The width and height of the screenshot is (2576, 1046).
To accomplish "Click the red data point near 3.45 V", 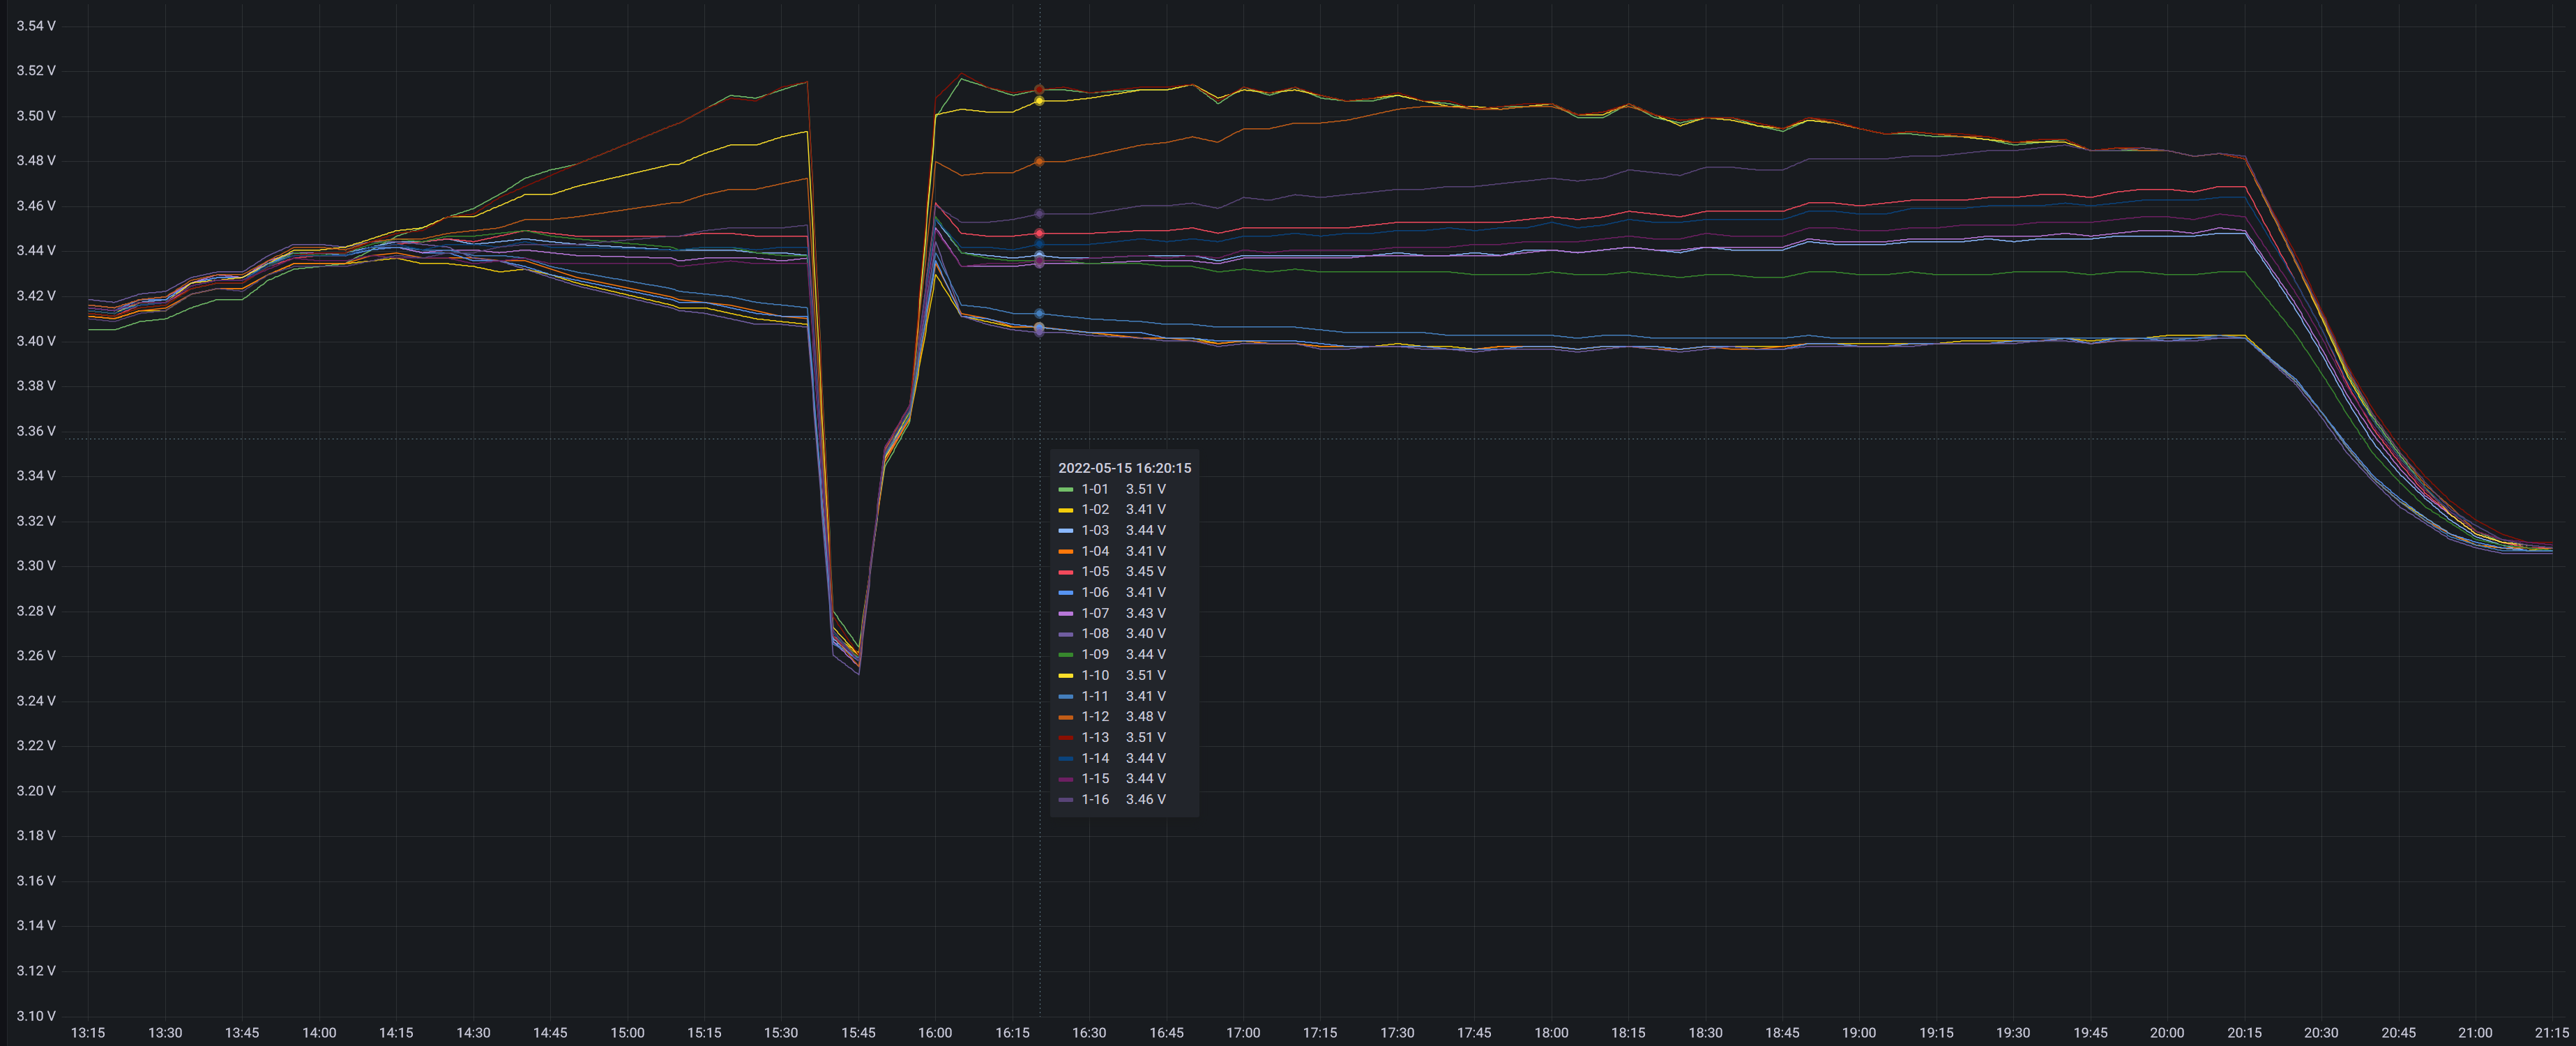I will click(x=1039, y=233).
